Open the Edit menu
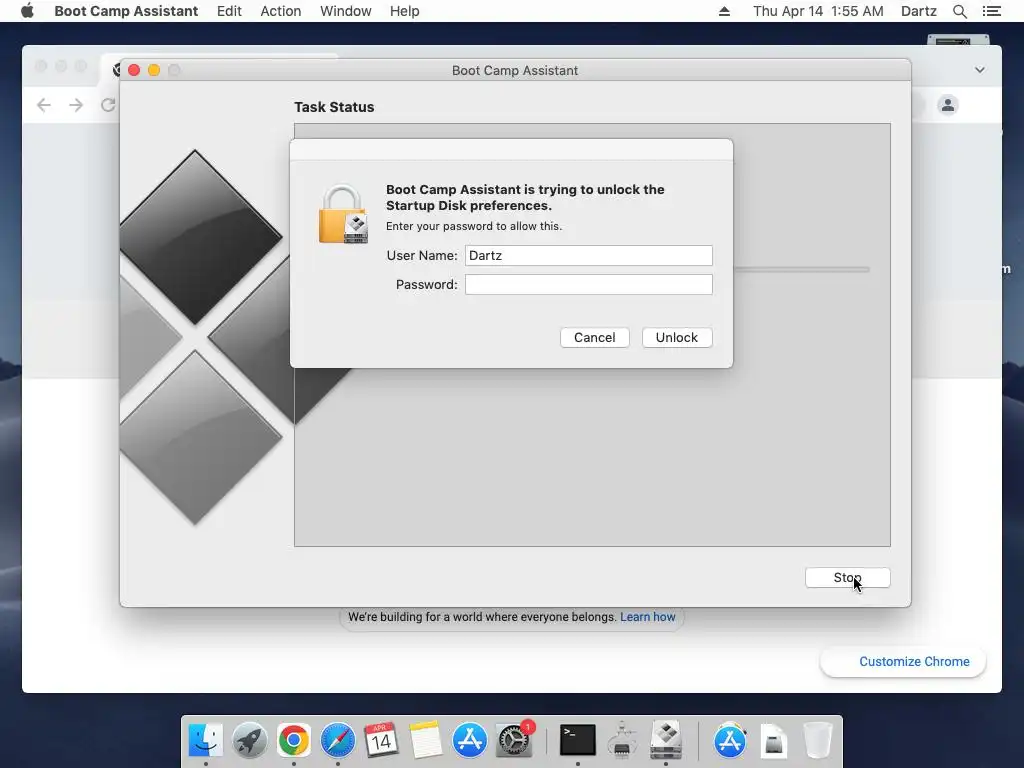This screenshot has width=1024, height=768. click(229, 11)
